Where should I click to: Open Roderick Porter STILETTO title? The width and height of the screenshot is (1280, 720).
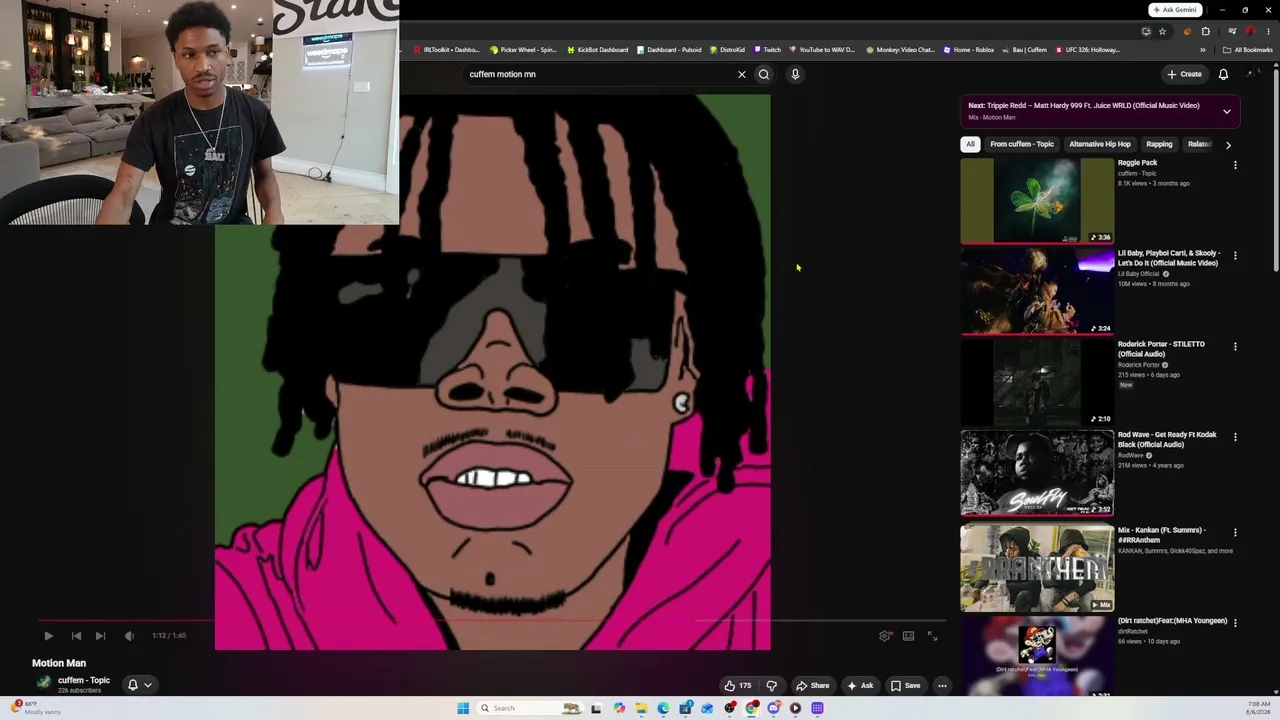pyautogui.click(x=1161, y=349)
